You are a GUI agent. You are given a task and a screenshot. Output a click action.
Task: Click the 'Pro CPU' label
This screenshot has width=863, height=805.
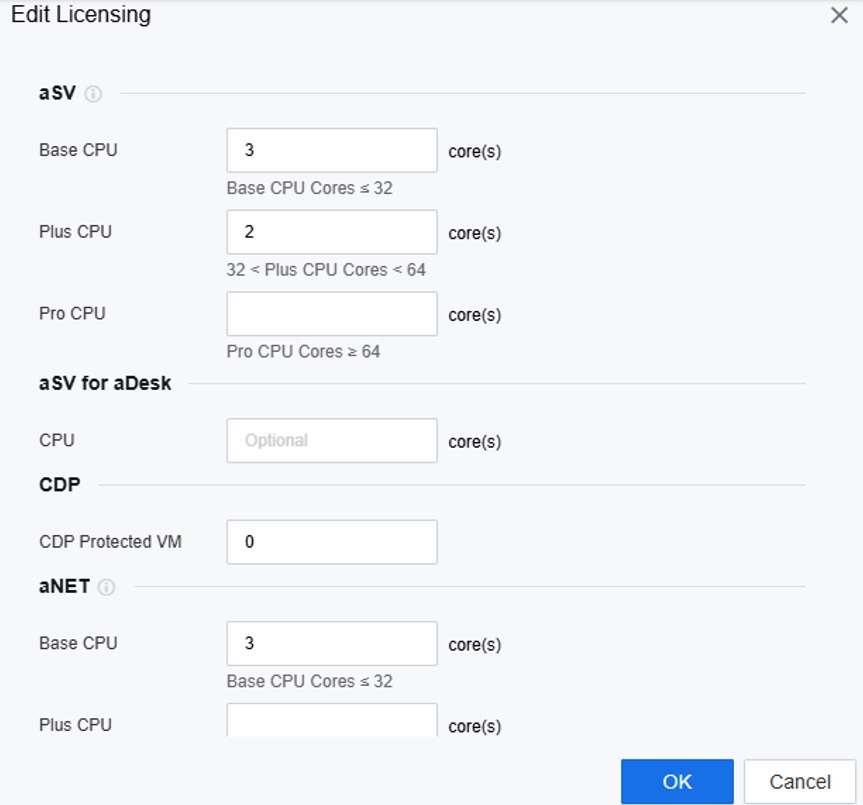(x=72, y=313)
